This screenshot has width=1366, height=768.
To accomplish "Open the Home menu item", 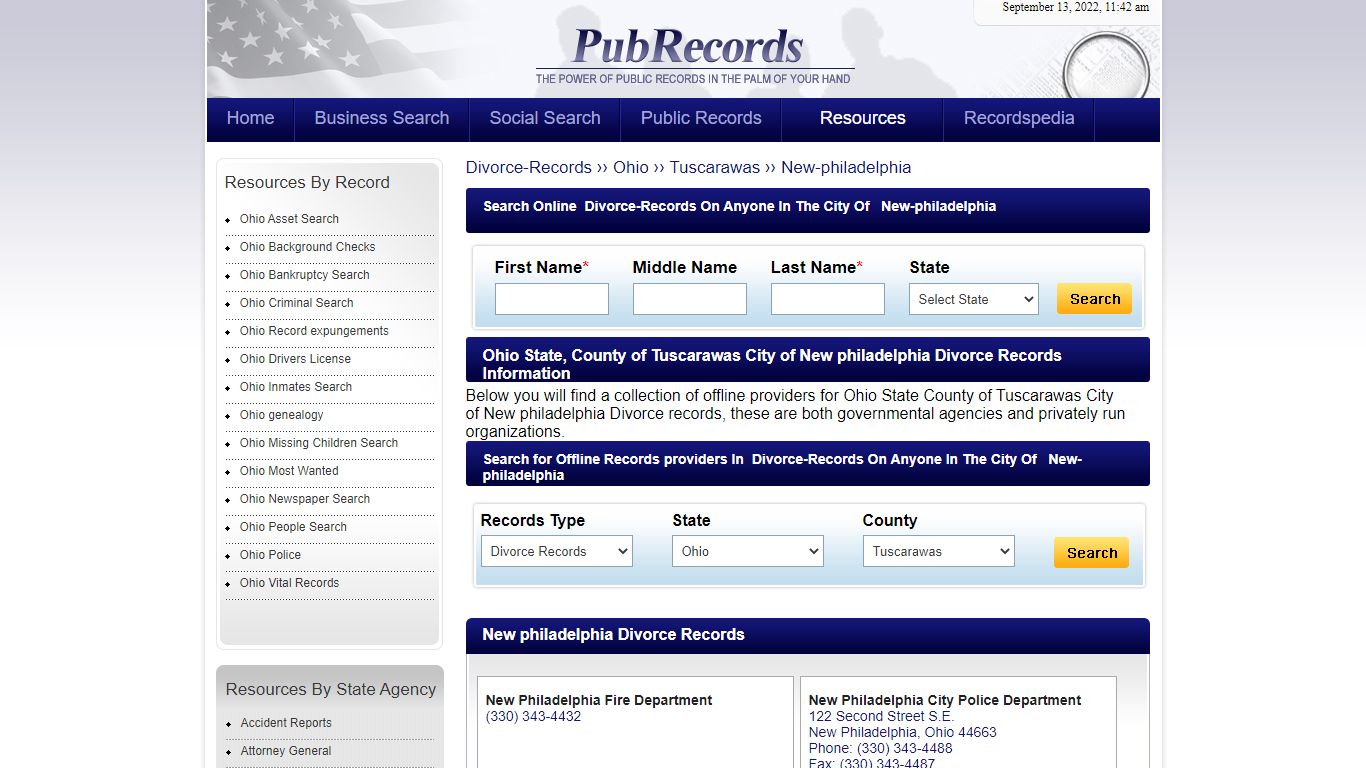I will pos(250,118).
